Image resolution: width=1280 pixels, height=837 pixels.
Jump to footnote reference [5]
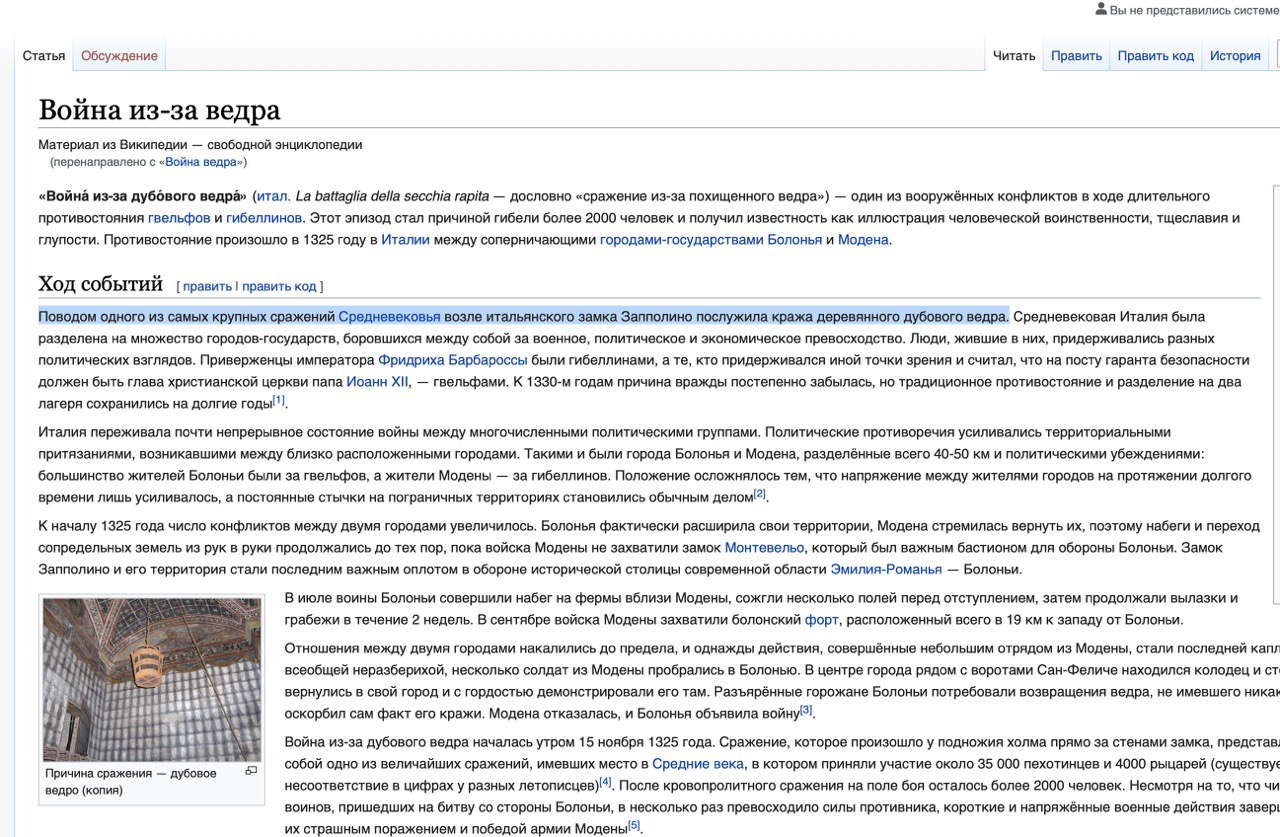click(x=634, y=824)
